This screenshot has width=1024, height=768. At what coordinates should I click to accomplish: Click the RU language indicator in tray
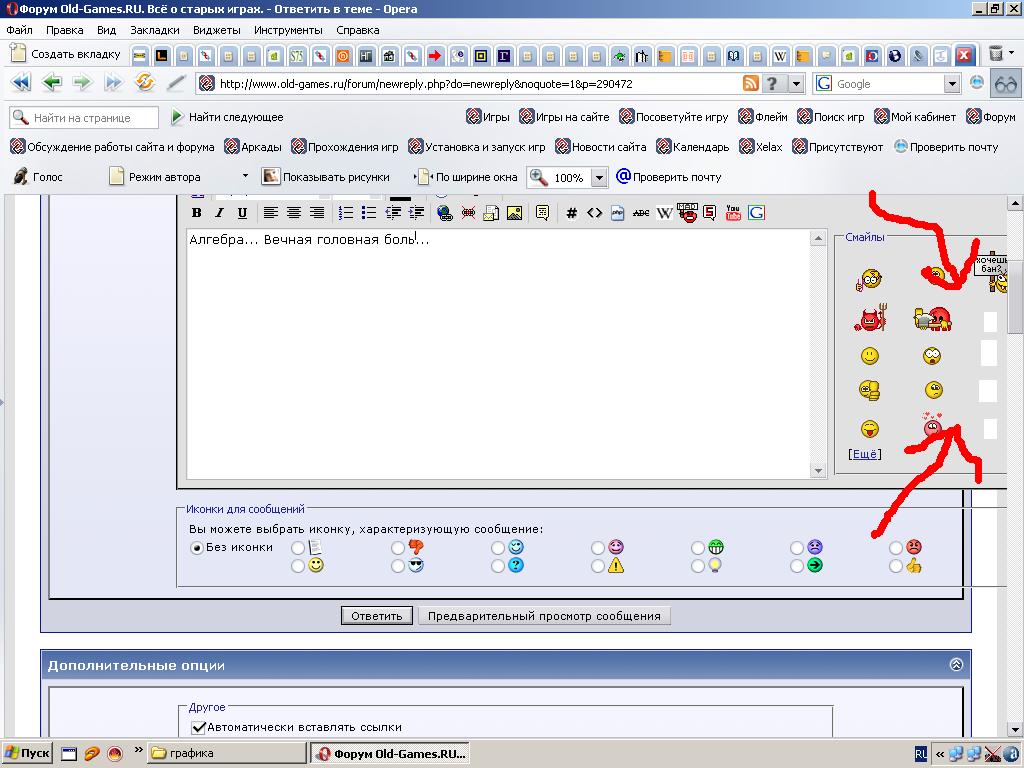tap(920, 754)
